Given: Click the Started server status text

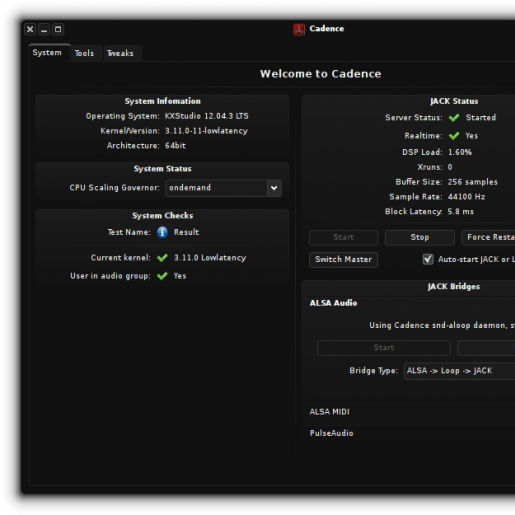Looking at the screenshot, I should pyautogui.click(x=481, y=118).
